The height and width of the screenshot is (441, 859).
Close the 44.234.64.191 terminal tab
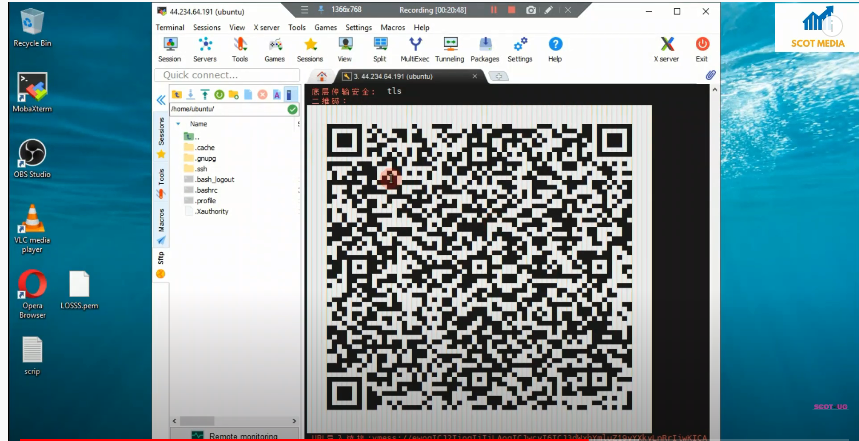pos(475,76)
